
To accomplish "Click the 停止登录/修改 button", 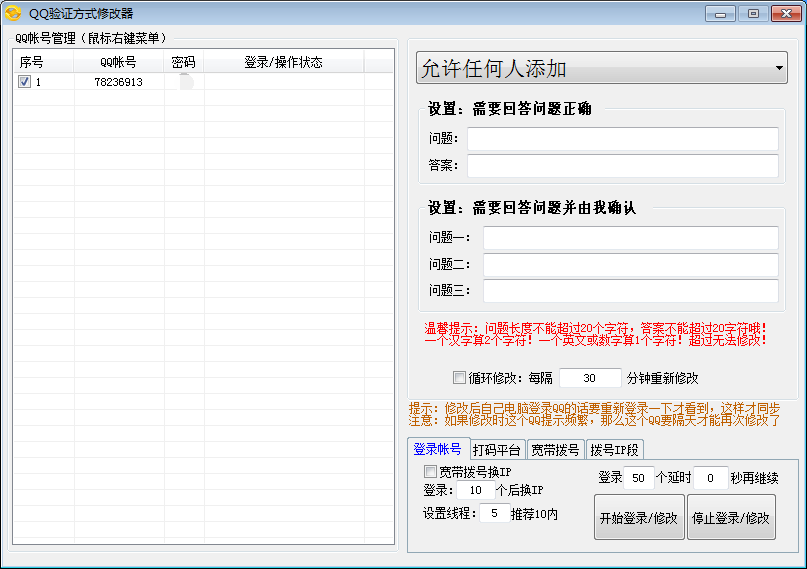I will click(731, 517).
